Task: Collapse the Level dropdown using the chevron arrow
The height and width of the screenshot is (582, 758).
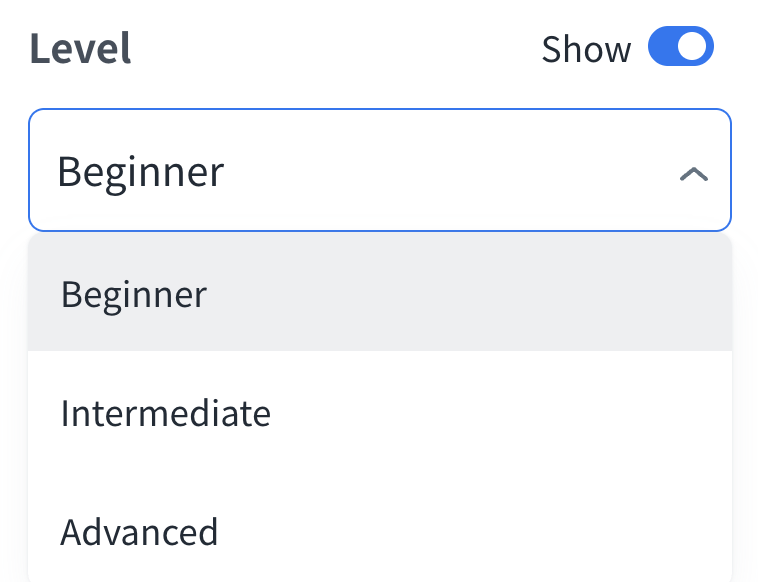Action: point(693,174)
